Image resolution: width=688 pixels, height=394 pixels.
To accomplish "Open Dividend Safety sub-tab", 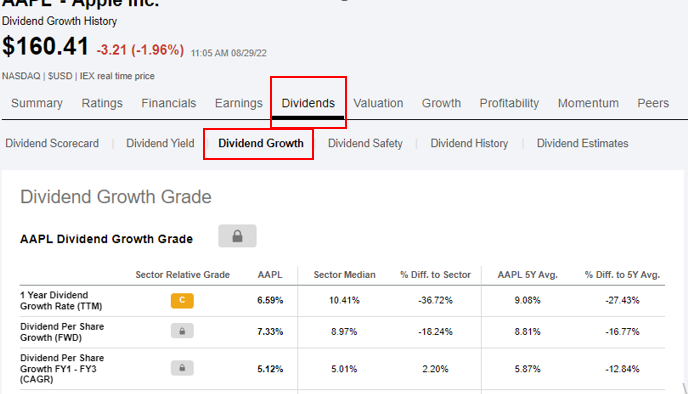I will click(x=365, y=143).
